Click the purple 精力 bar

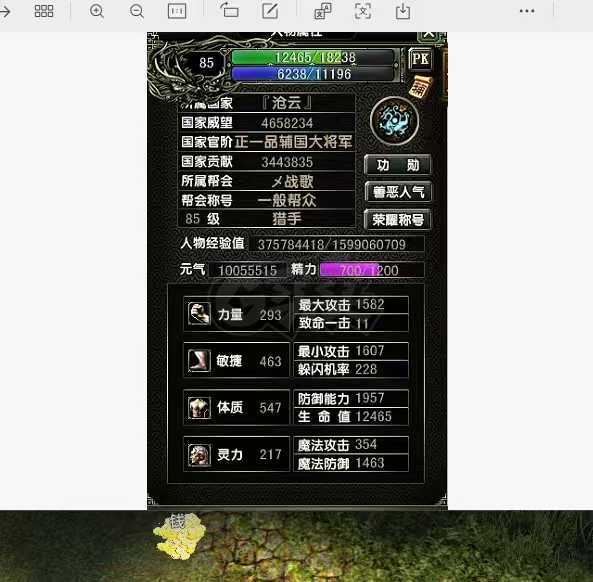(372, 270)
